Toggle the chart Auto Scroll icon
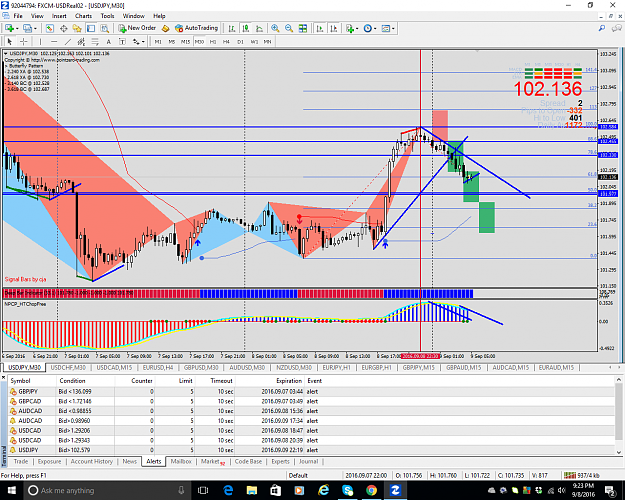 320,28
